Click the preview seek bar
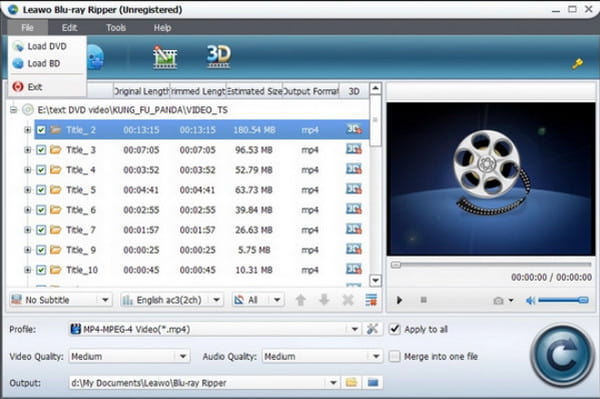 point(491,265)
